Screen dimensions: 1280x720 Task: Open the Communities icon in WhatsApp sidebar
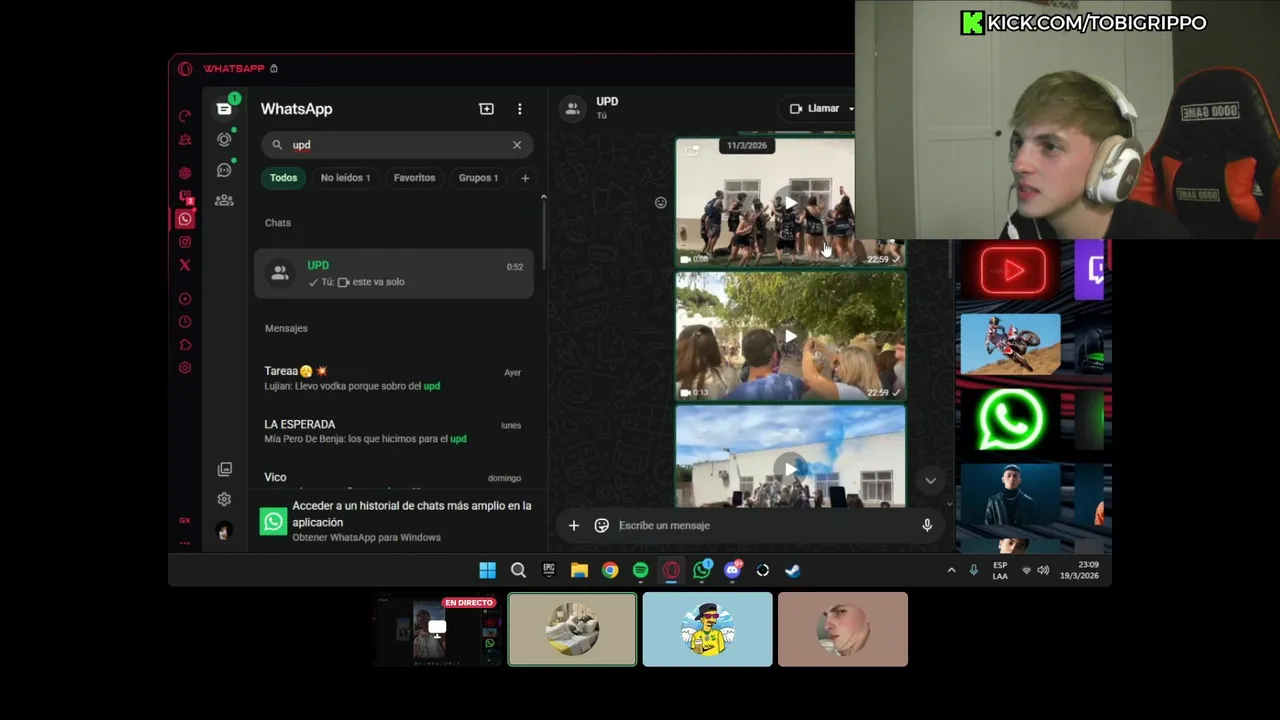click(224, 200)
